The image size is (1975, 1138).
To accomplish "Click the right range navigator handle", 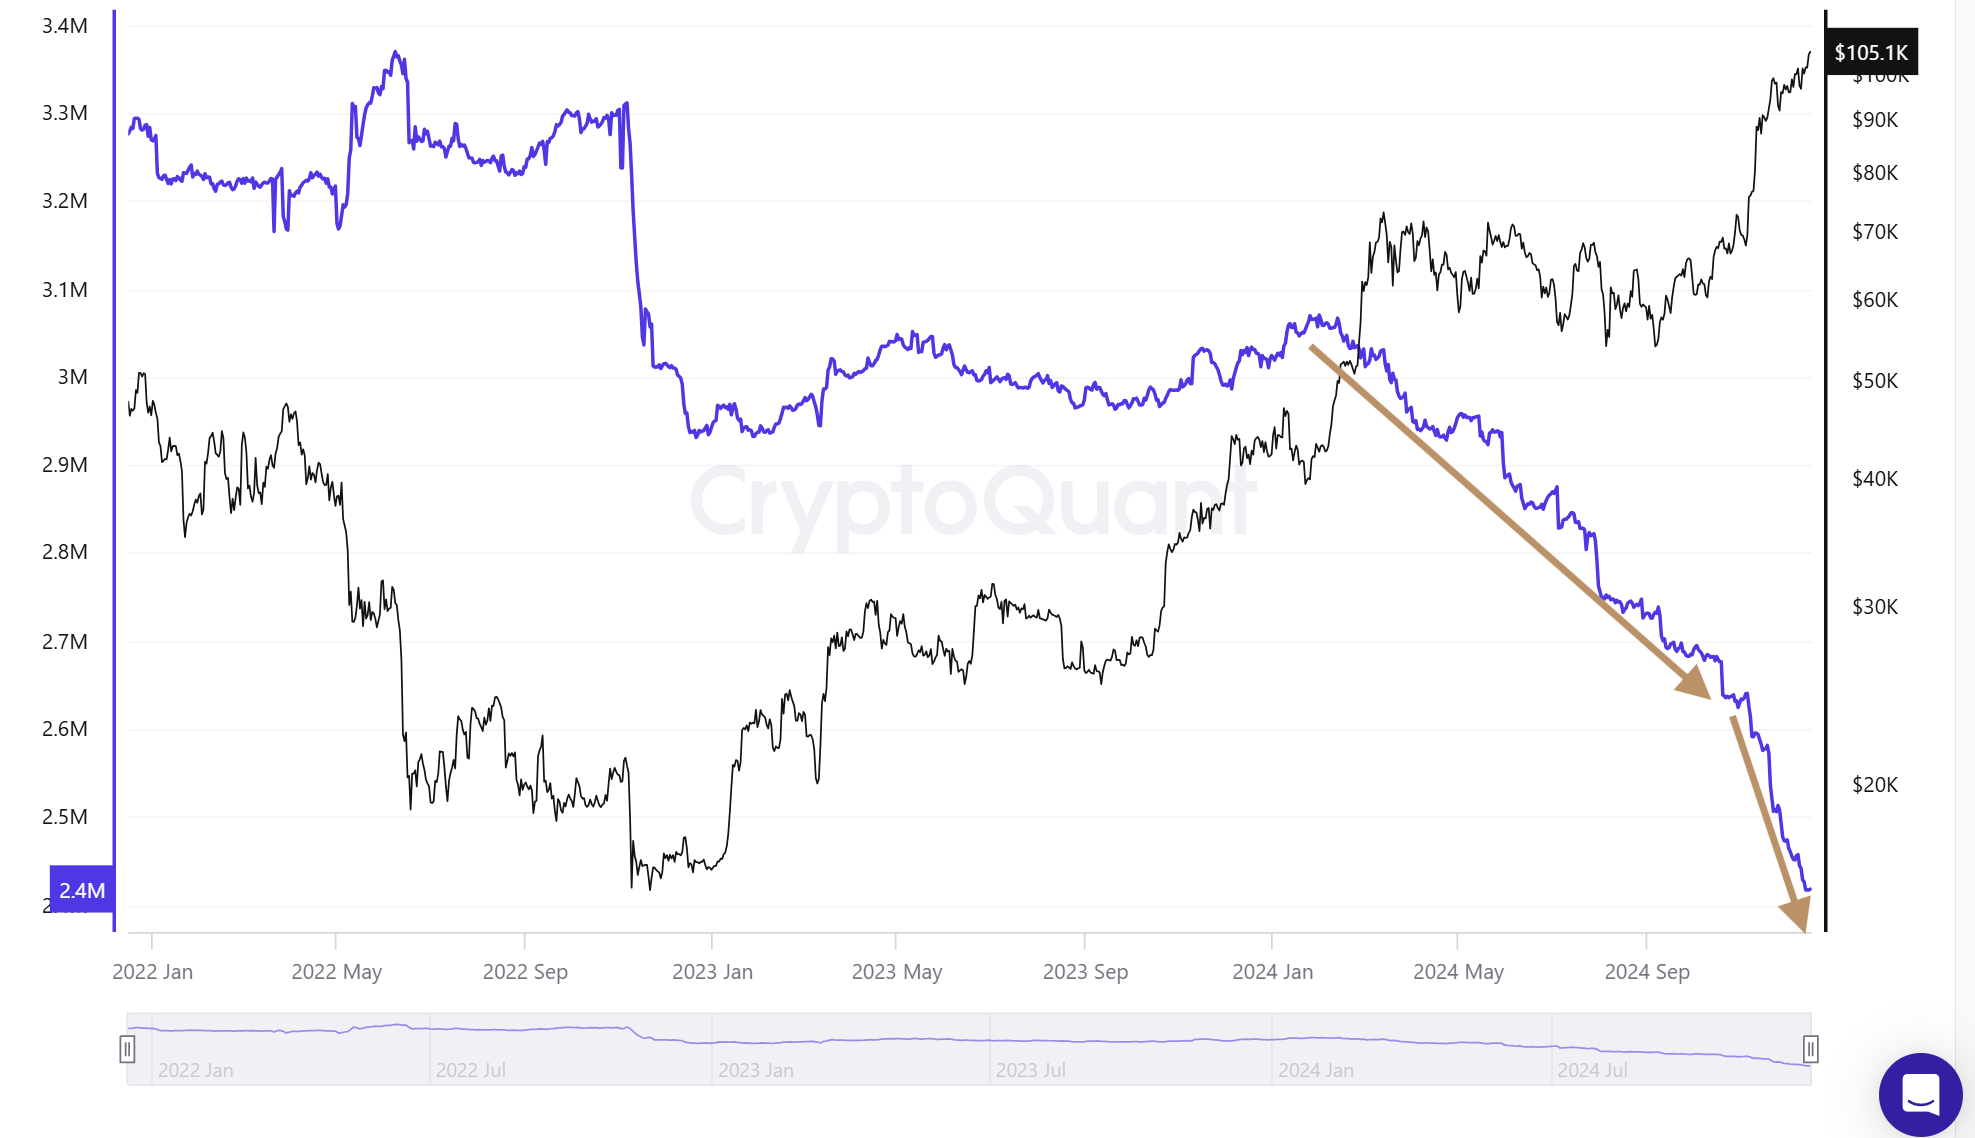I will coord(1810,1049).
